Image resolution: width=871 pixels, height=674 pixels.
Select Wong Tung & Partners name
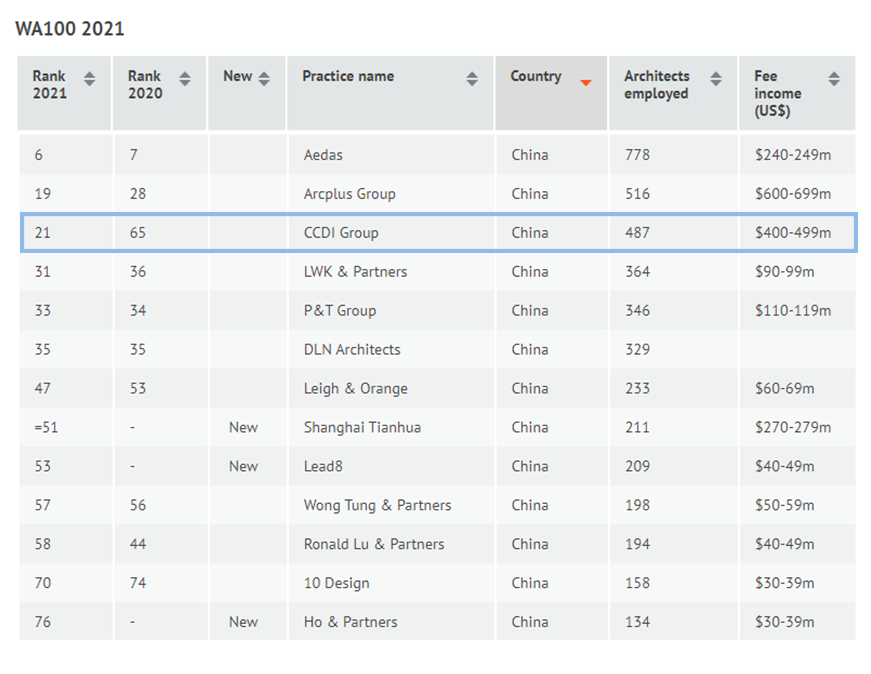click(378, 505)
